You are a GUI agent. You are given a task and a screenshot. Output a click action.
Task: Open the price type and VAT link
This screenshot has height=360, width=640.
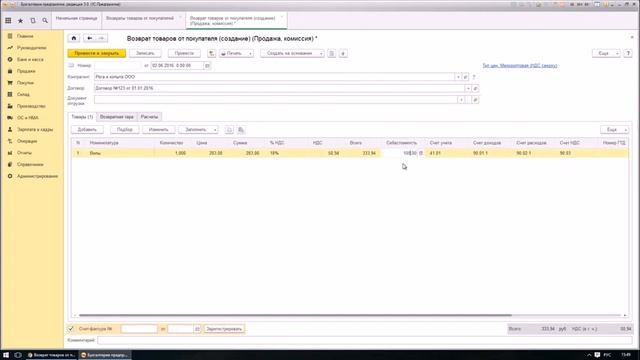click(x=520, y=65)
